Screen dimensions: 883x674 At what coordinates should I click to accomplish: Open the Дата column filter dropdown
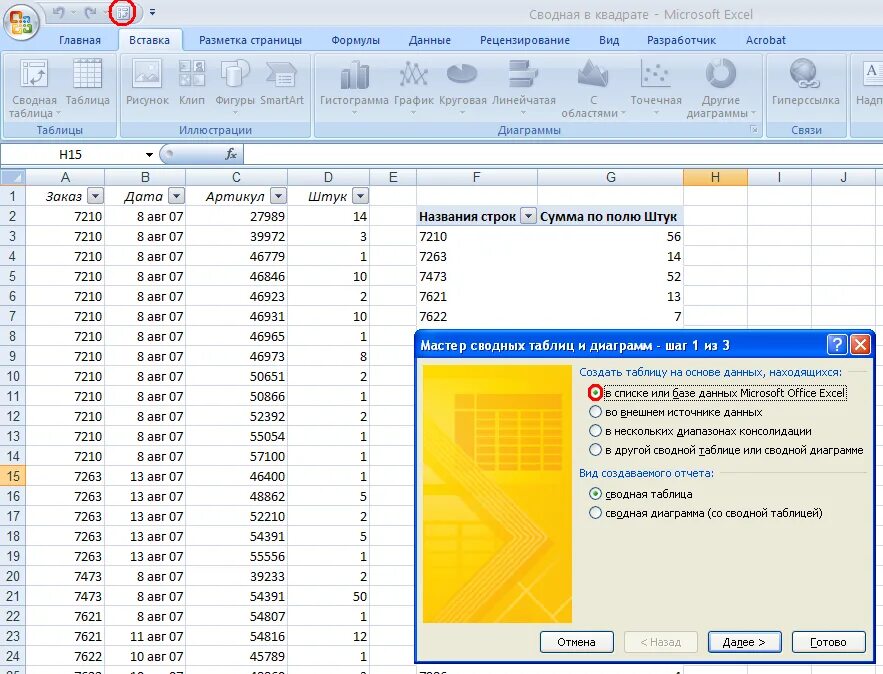click(177, 196)
